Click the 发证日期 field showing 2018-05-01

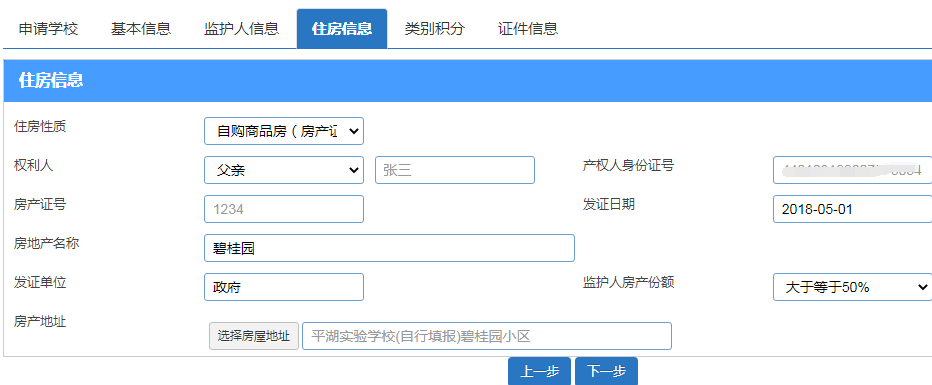[x=852, y=209]
